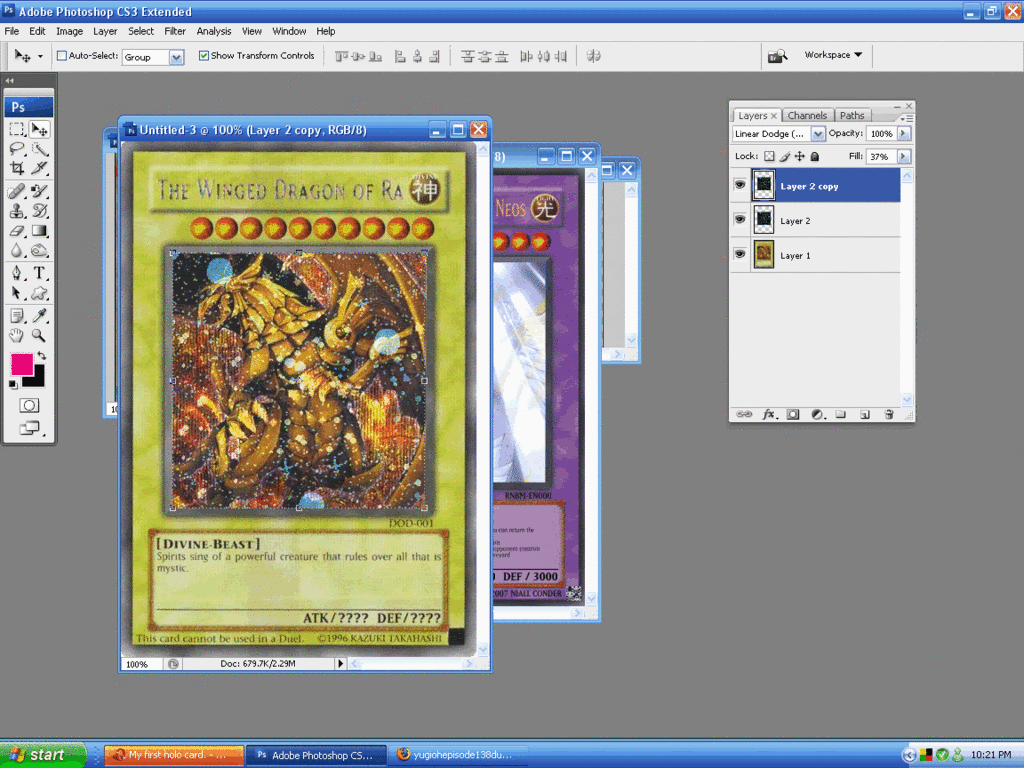
Task: Click the delete layer trash icon
Action: point(888,413)
